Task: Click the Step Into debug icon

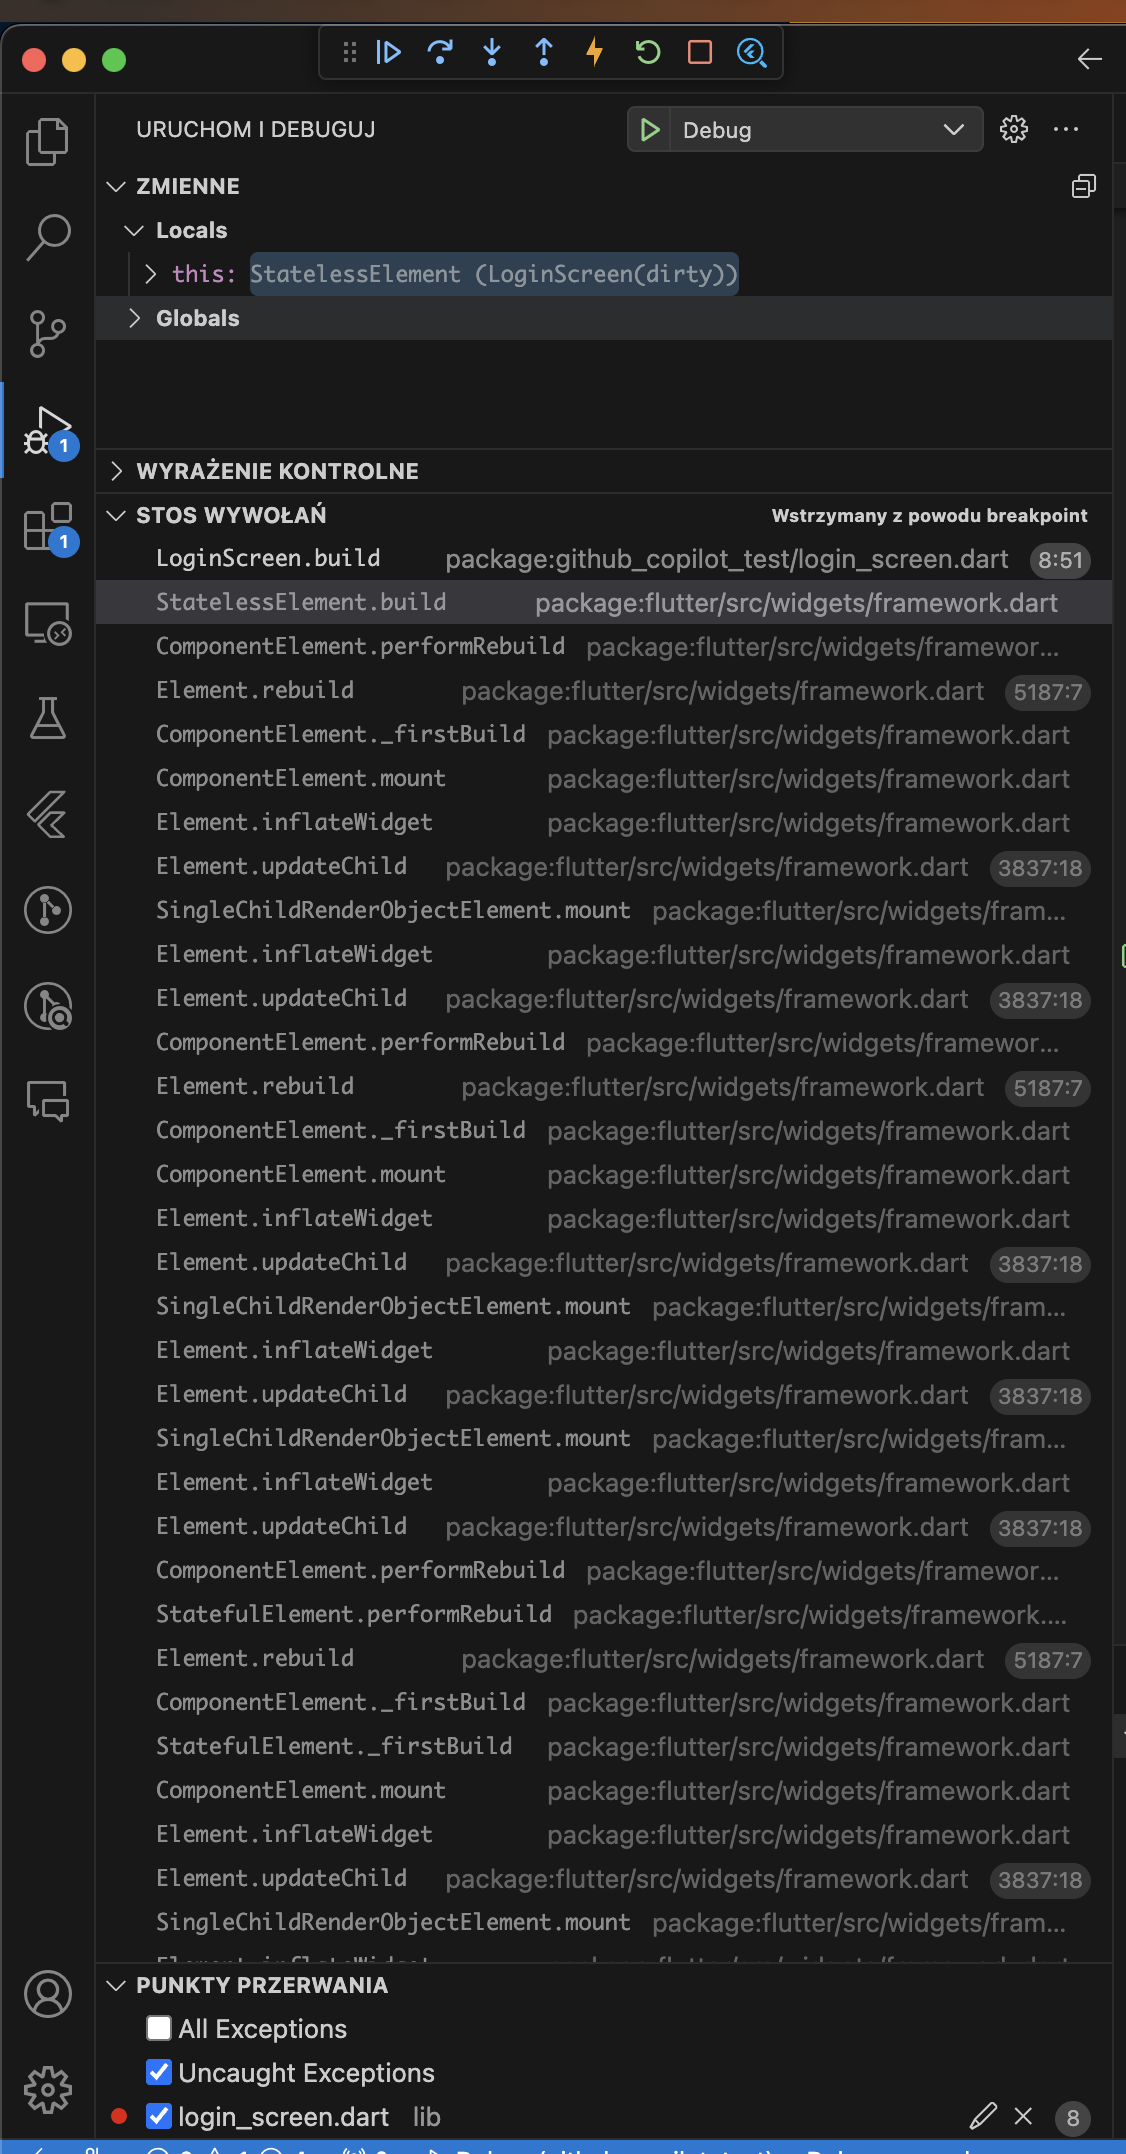Action: point(492,52)
